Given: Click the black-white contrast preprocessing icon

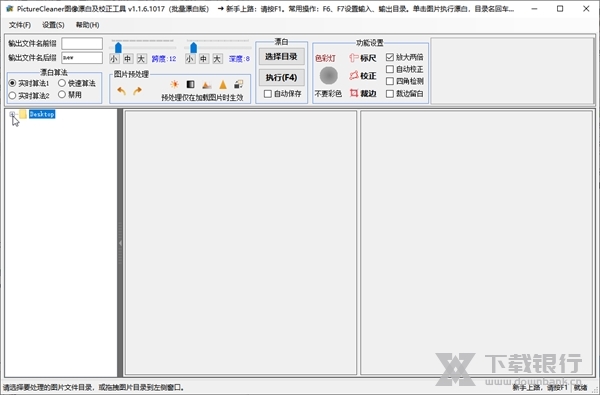Looking at the screenshot, I should (190, 85).
